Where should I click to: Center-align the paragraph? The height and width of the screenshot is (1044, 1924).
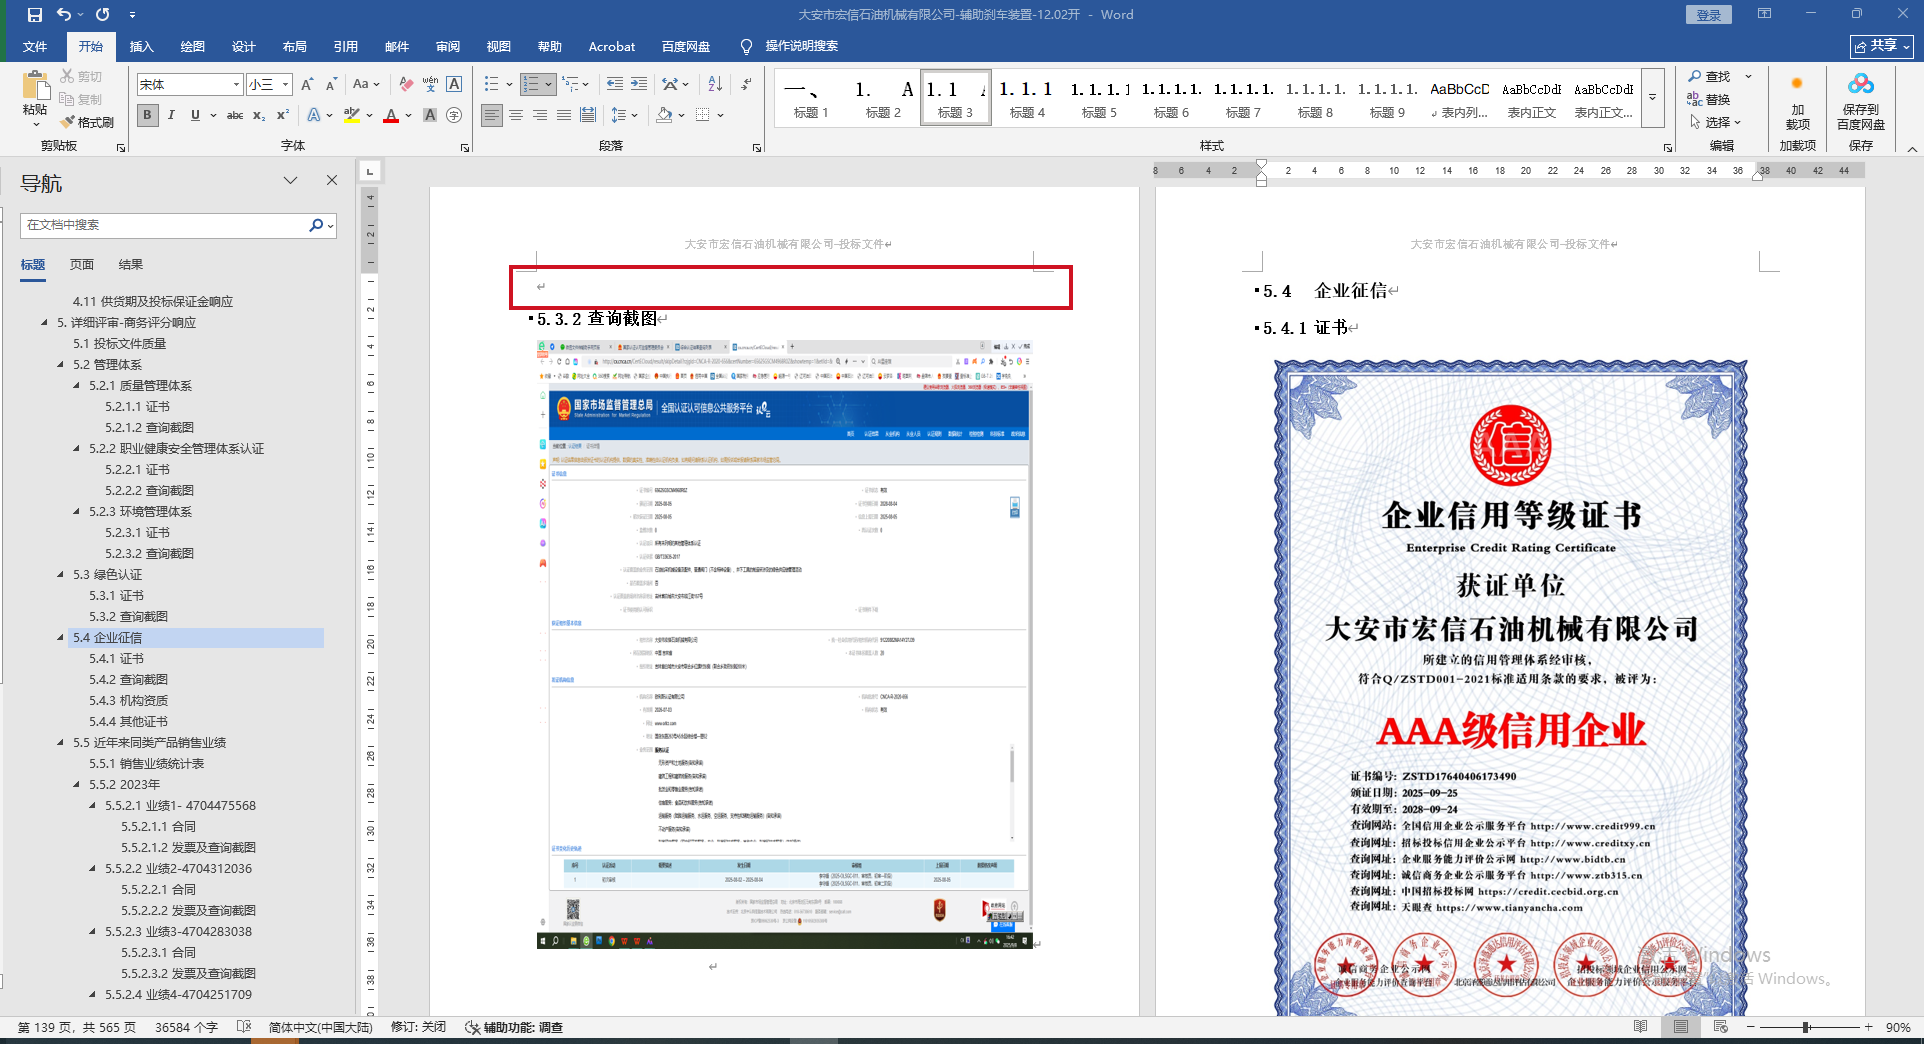coord(516,115)
